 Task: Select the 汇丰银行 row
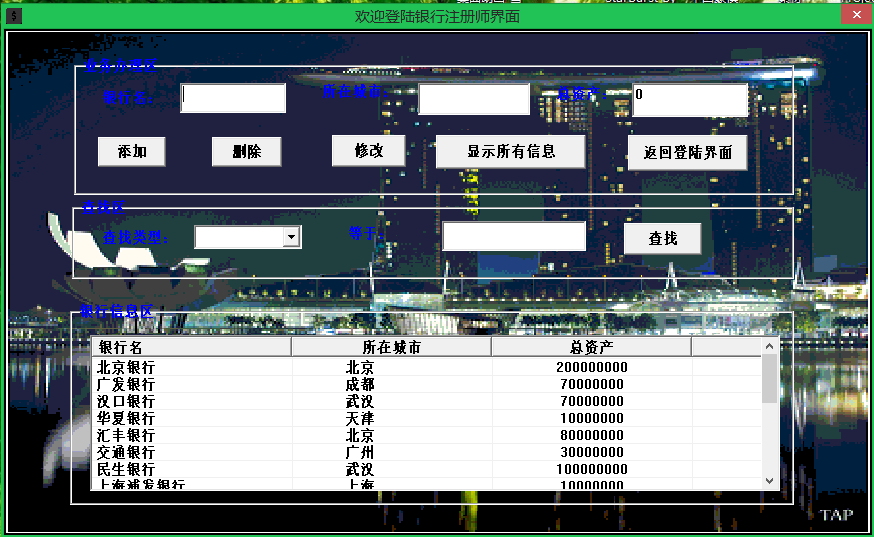click(426, 436)
